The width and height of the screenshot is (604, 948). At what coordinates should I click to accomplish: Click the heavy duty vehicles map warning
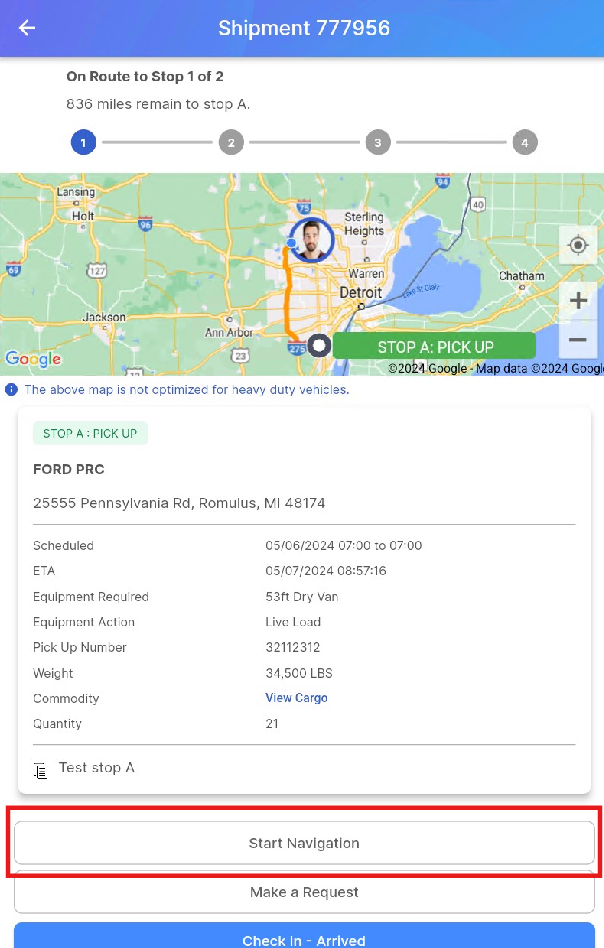point(186,389)
